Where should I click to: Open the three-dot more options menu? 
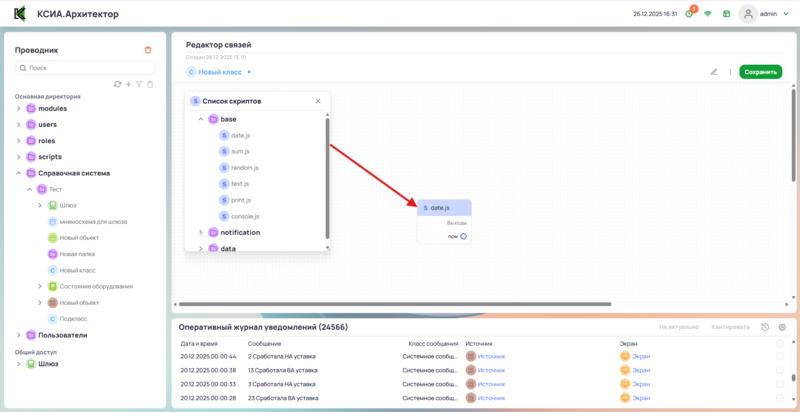pos(730,72)
